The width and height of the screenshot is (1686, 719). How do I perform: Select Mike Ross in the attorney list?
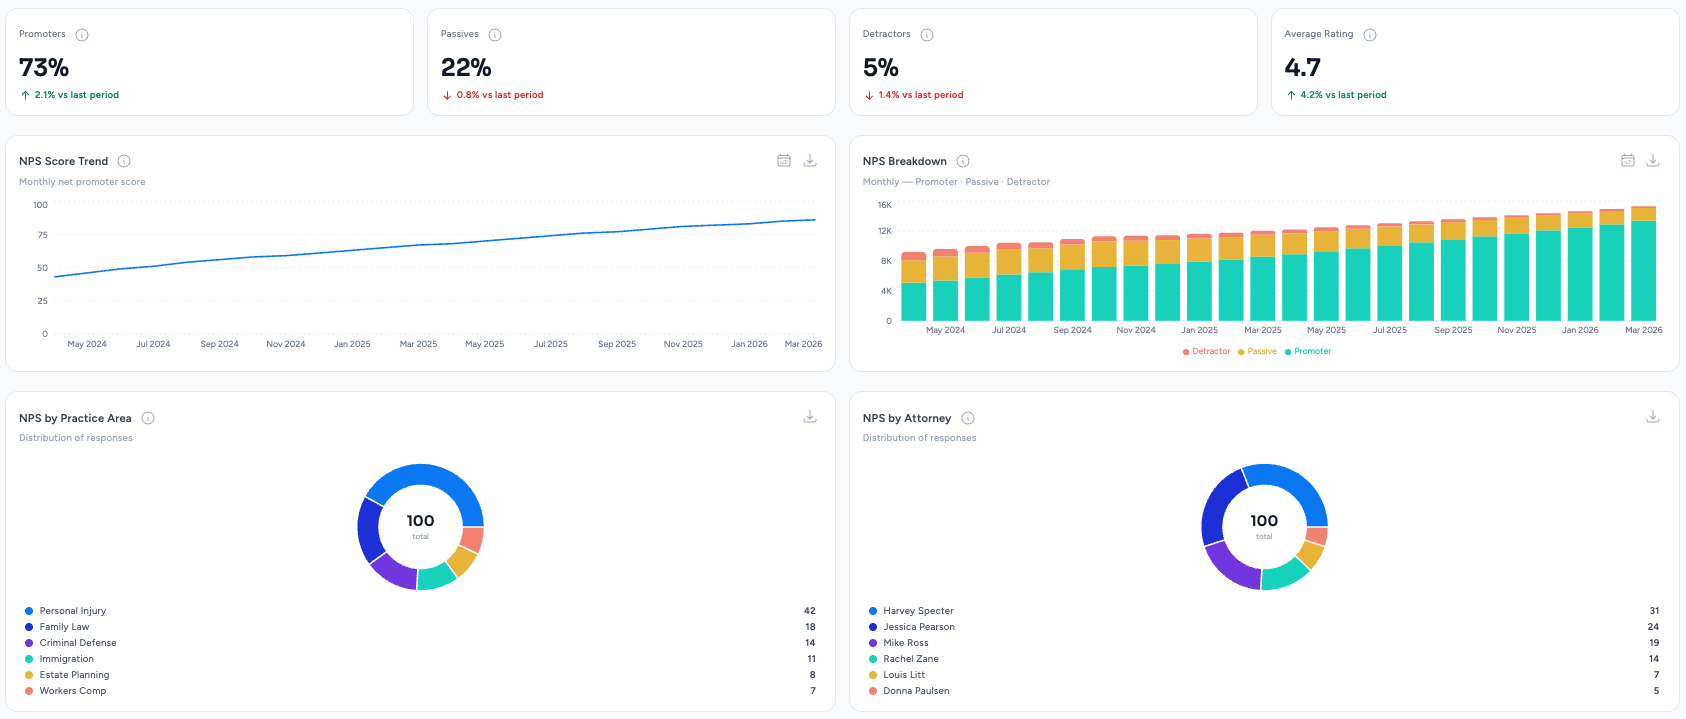(x=1264, y=643)
